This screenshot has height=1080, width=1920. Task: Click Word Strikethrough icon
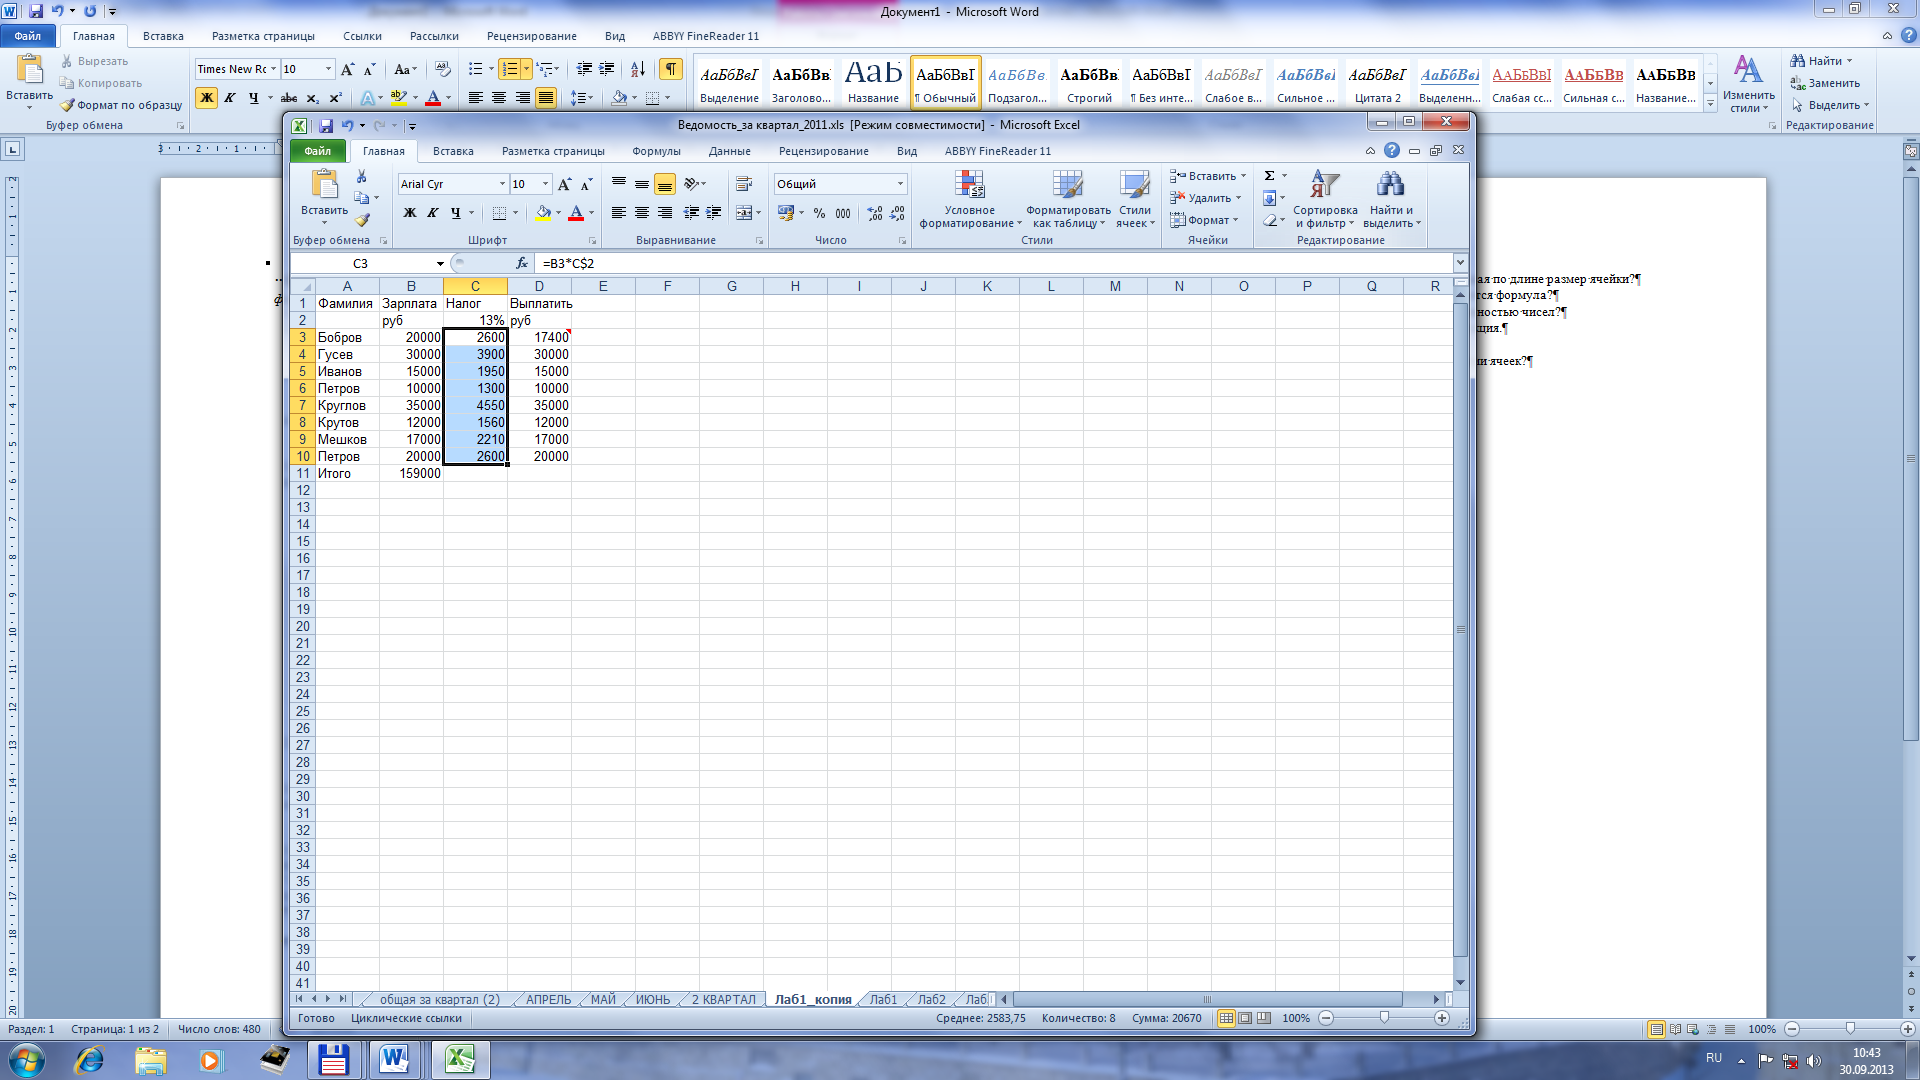tap(289, 98)
